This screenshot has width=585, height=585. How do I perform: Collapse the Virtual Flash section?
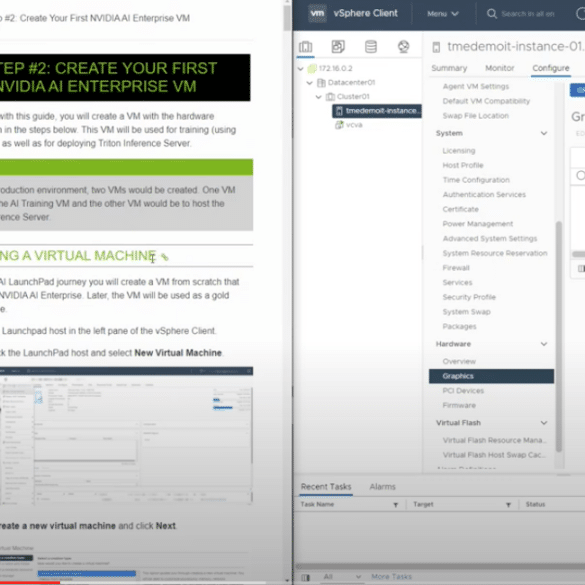pos(544,423)
